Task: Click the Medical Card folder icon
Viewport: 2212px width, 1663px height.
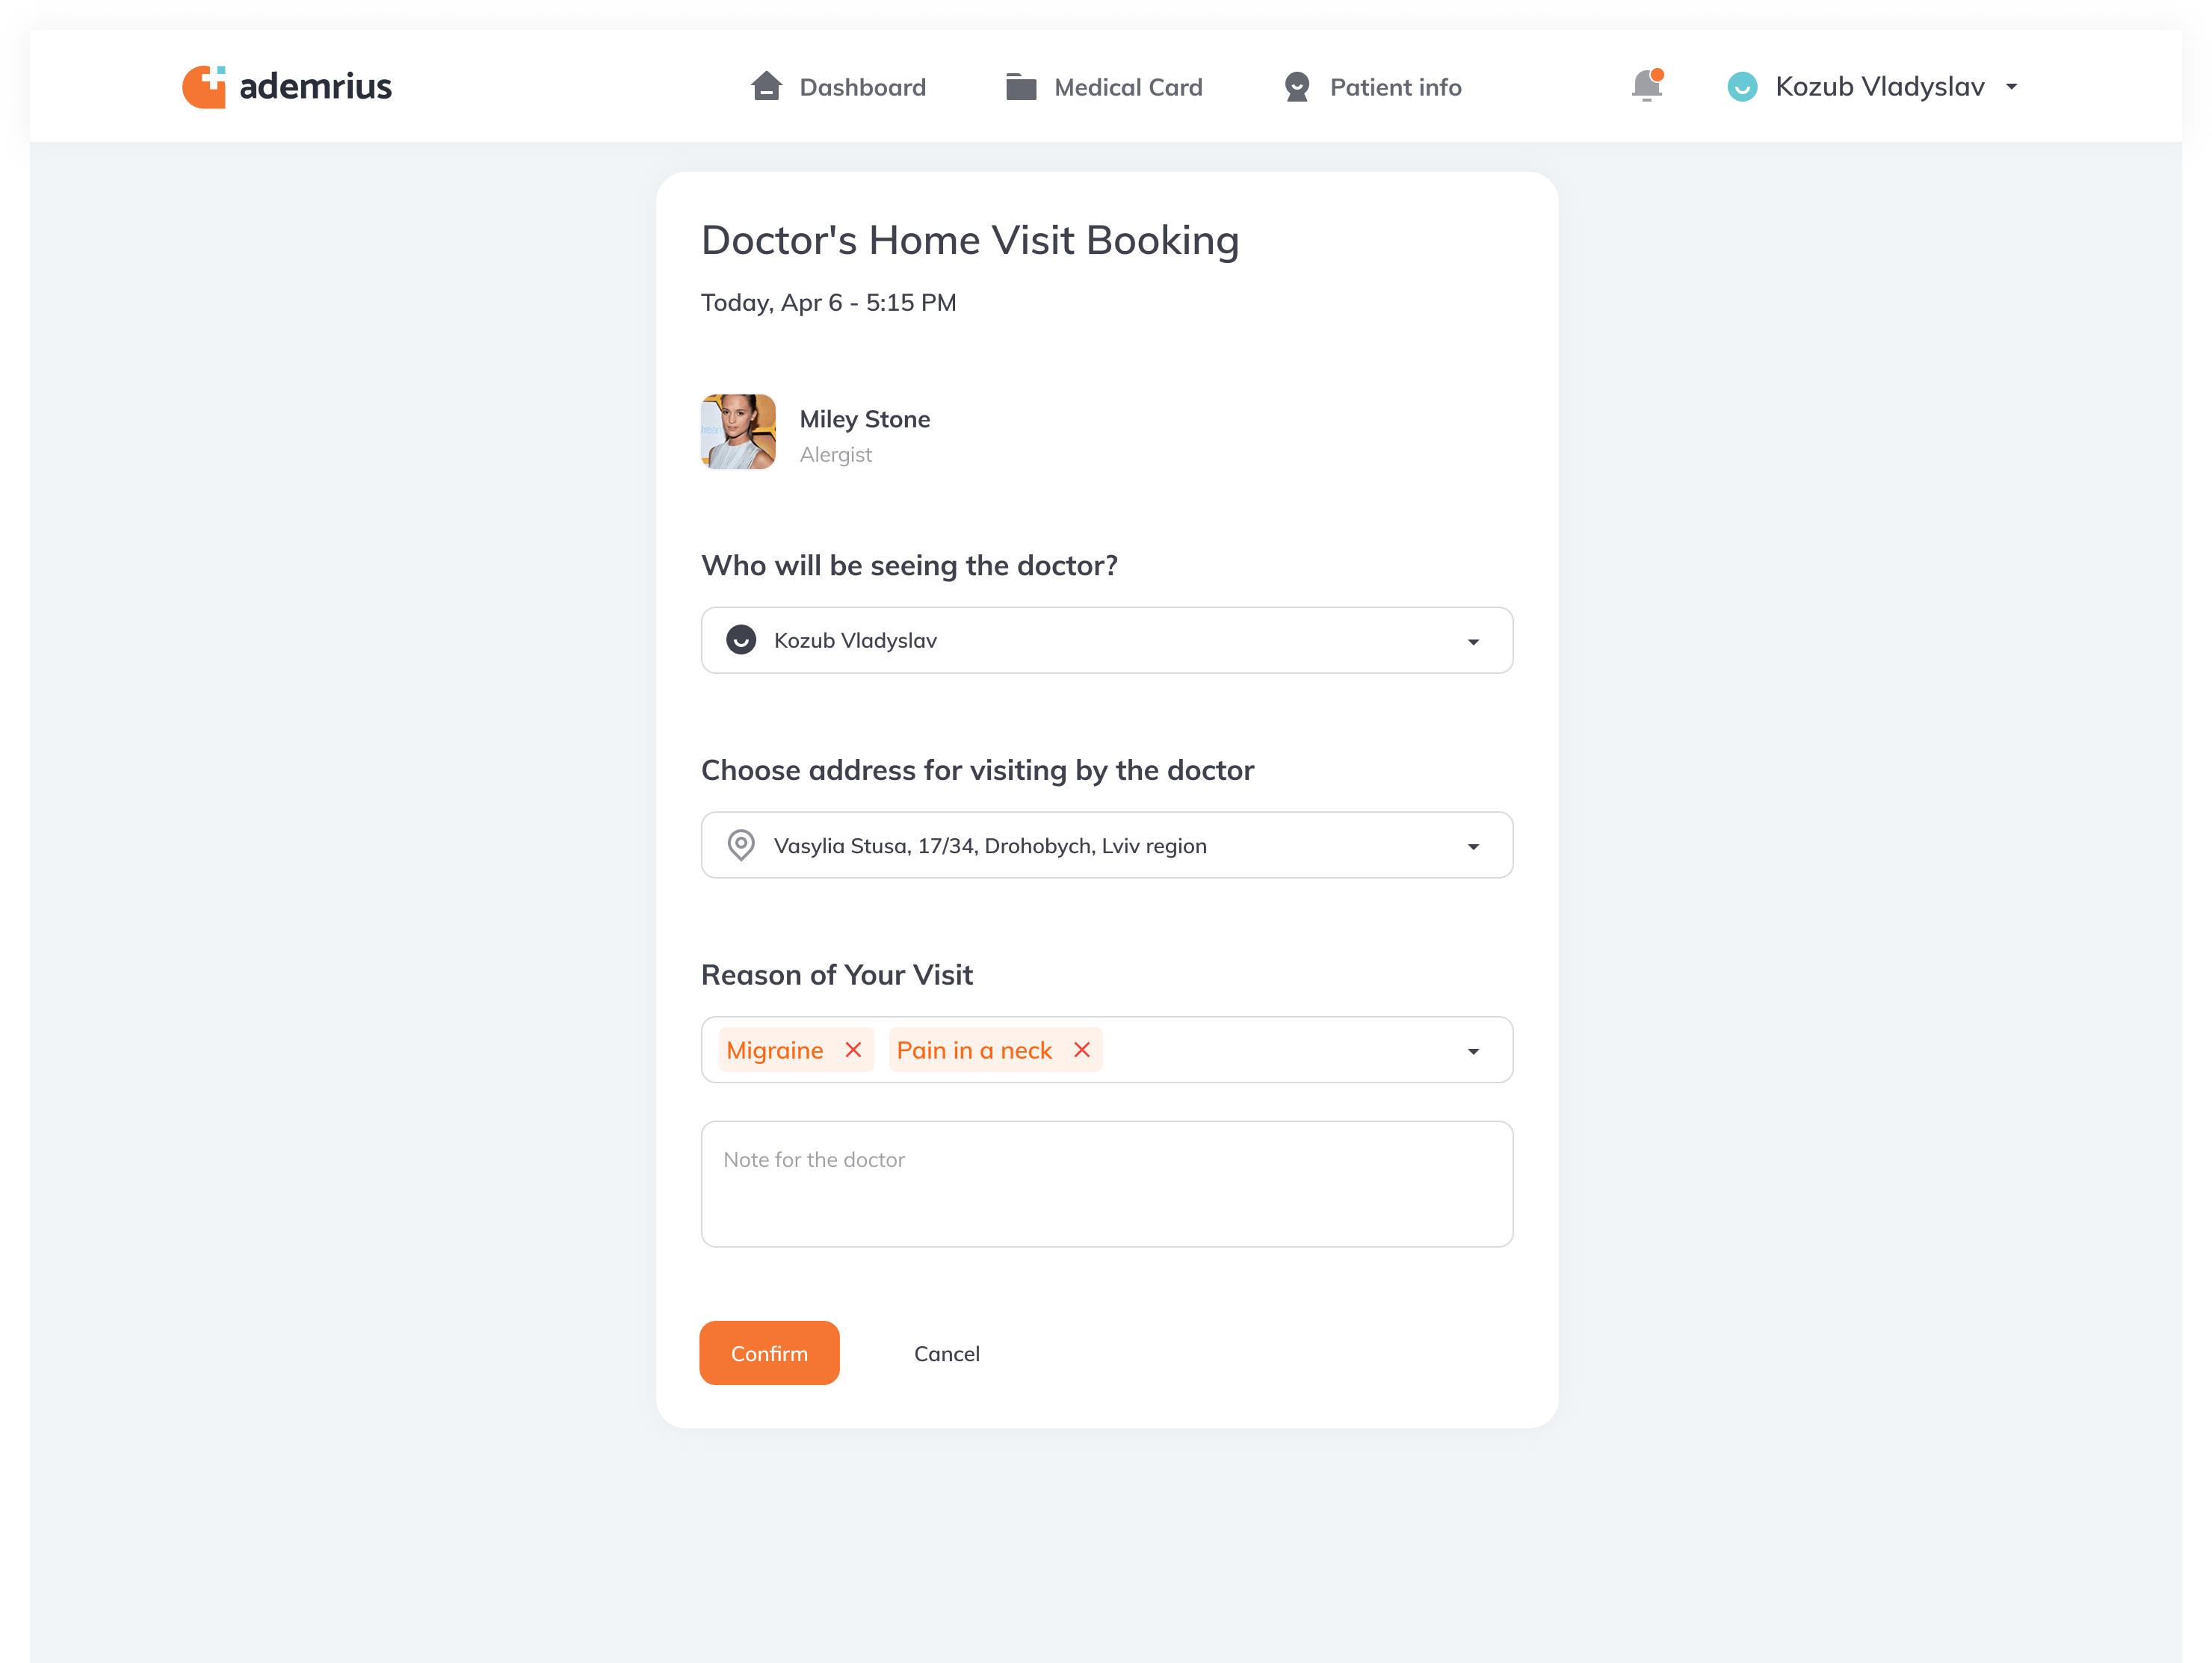Action: pos(1021,87)
